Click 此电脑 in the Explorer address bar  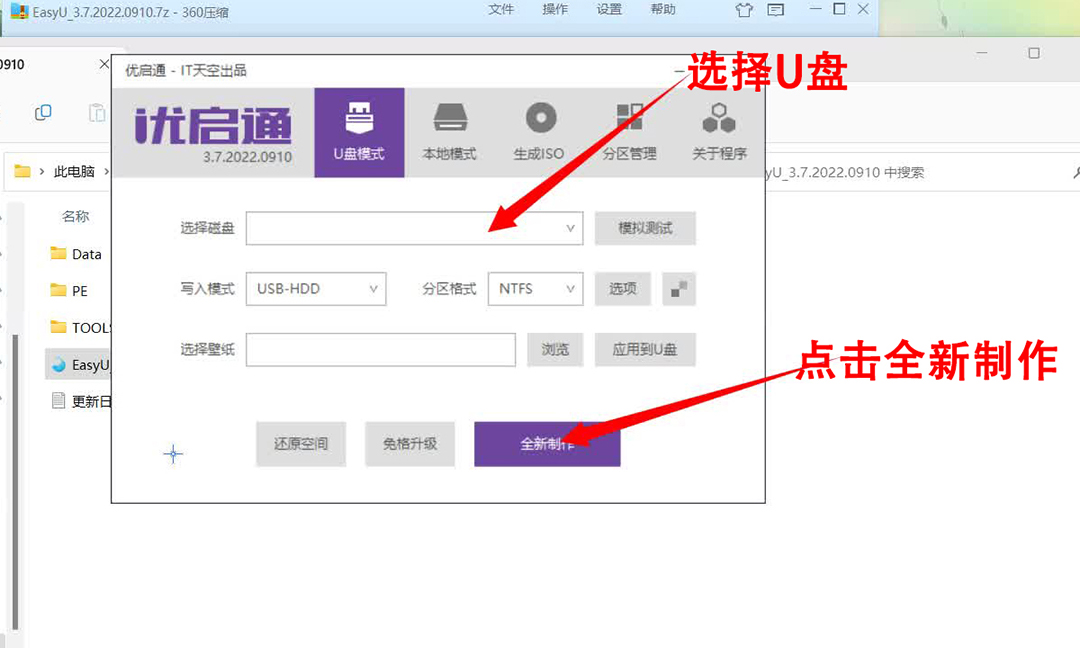tap(74, 171)
